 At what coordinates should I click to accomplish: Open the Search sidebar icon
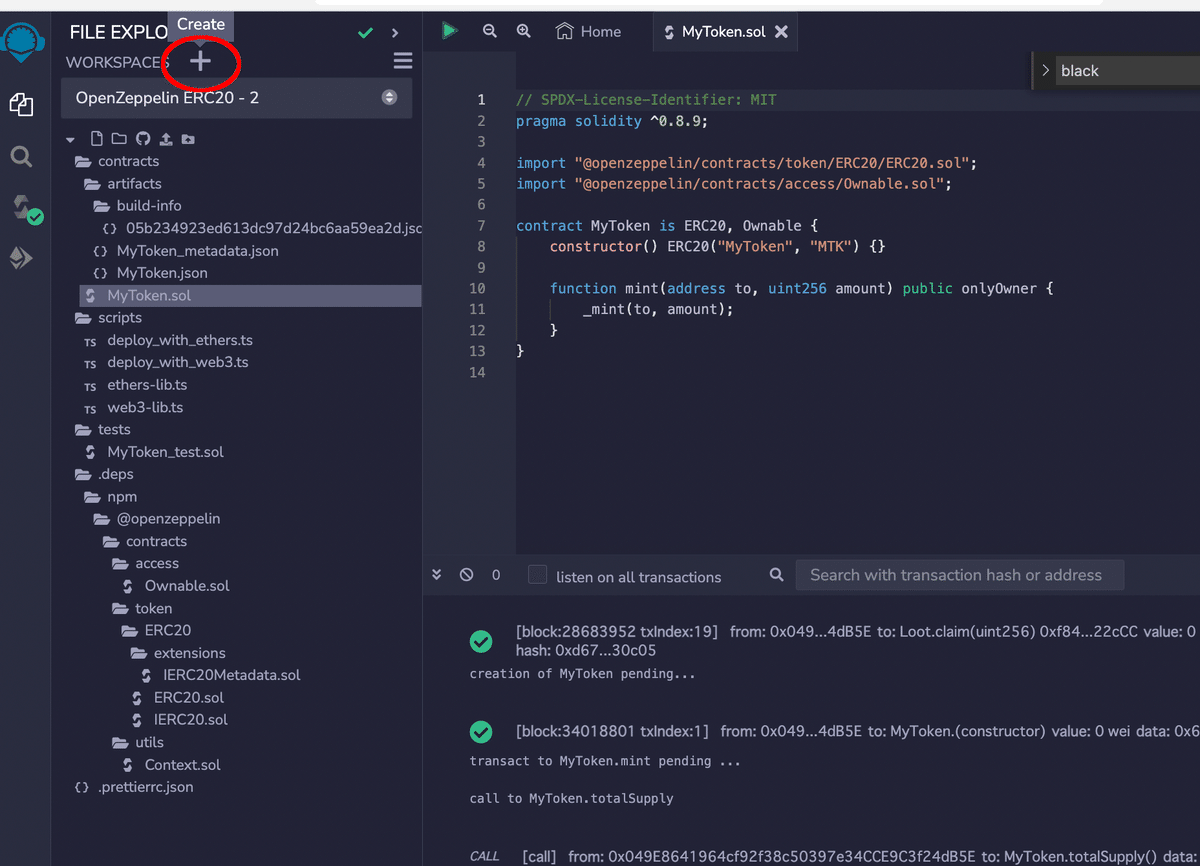pos(21,156)
